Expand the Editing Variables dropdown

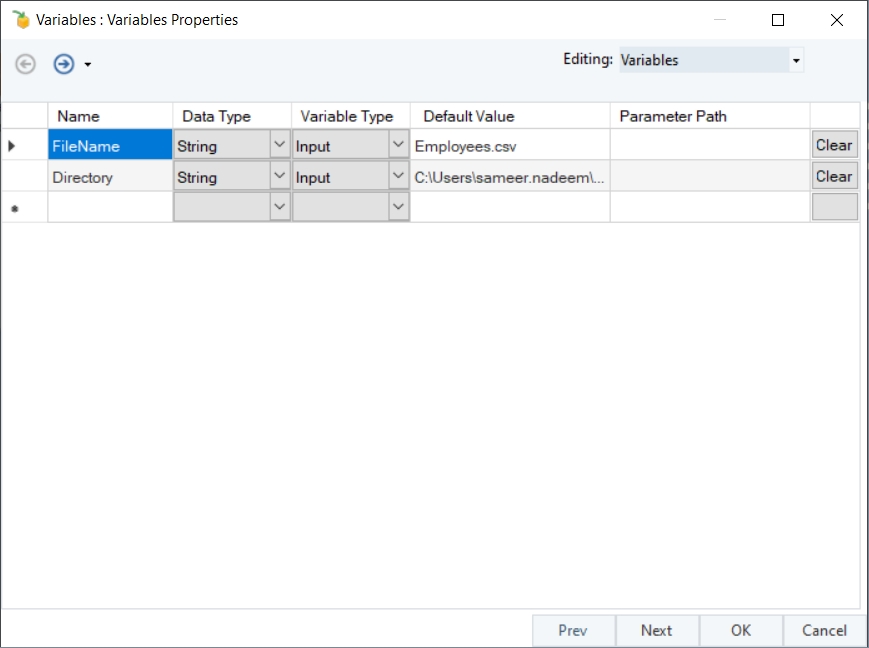point(796,61)
